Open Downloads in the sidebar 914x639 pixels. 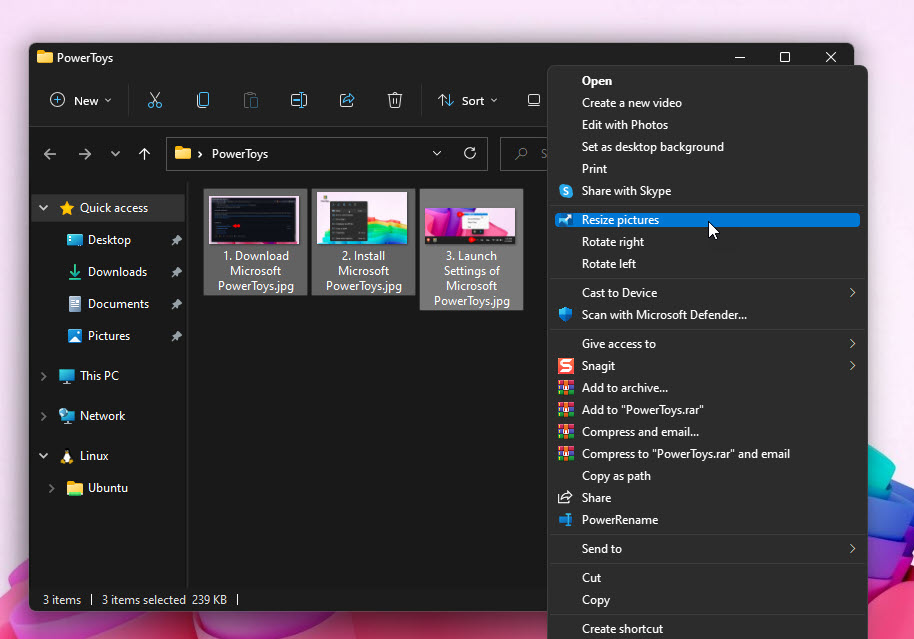click(117, 272)
